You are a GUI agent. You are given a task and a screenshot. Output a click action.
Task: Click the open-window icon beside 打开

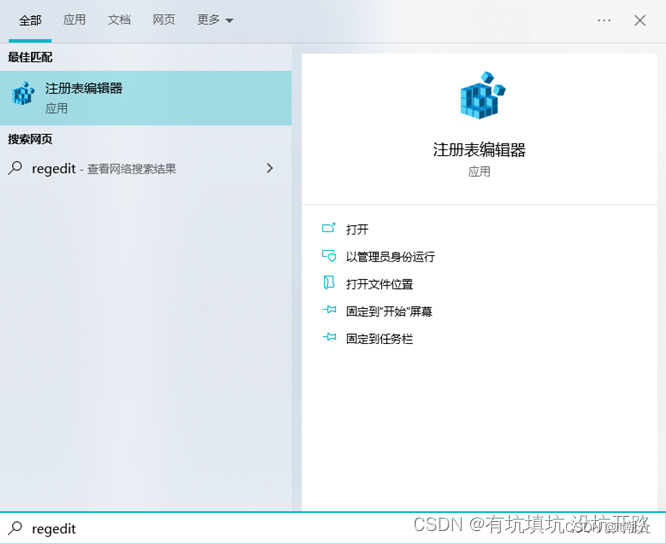tap(329, 228)
